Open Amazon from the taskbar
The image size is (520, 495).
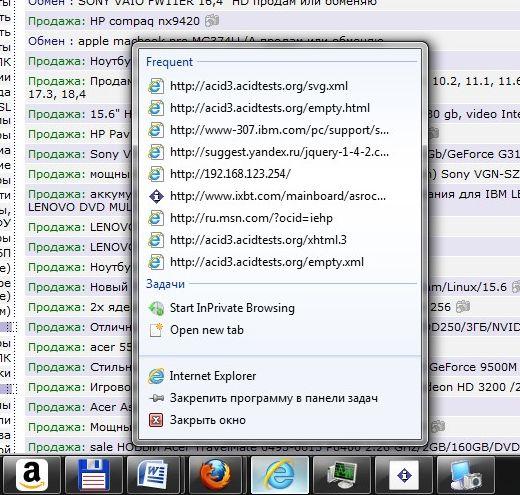[x=32, y=475]
